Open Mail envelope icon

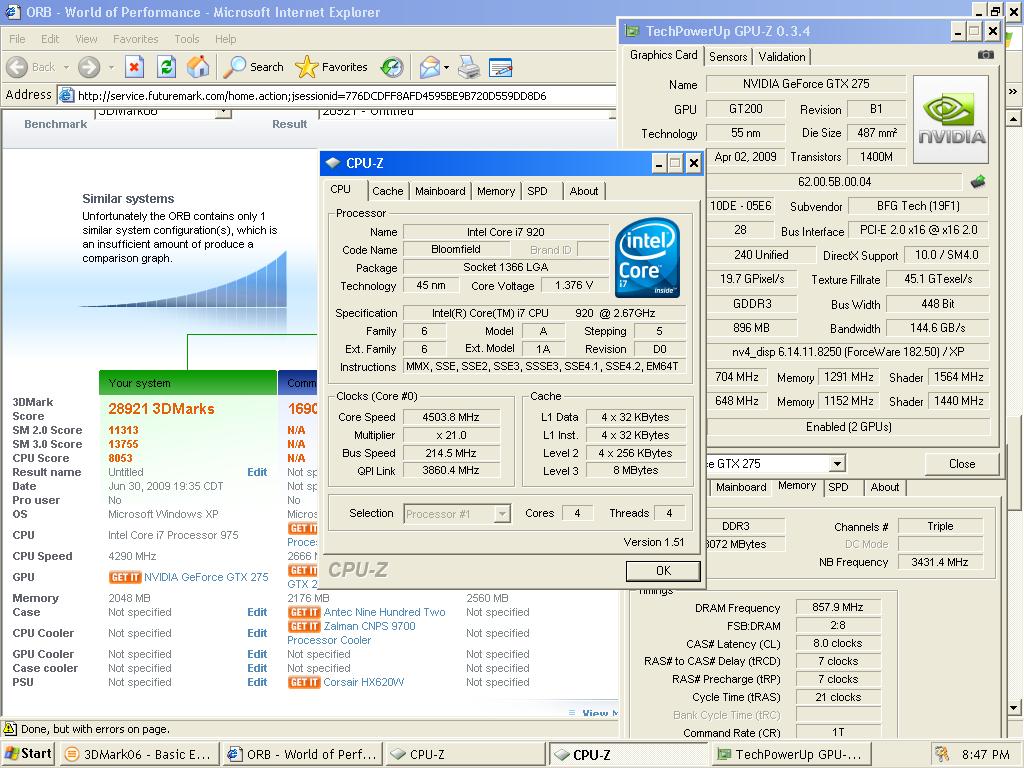point(429,67)
